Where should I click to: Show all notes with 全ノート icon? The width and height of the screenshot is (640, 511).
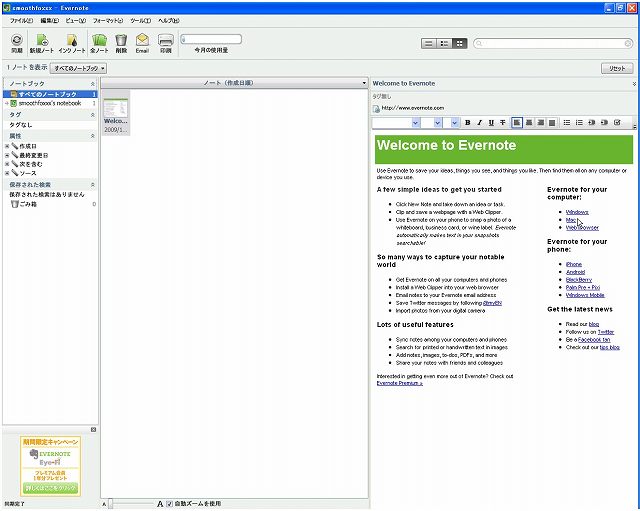point(99,43)
